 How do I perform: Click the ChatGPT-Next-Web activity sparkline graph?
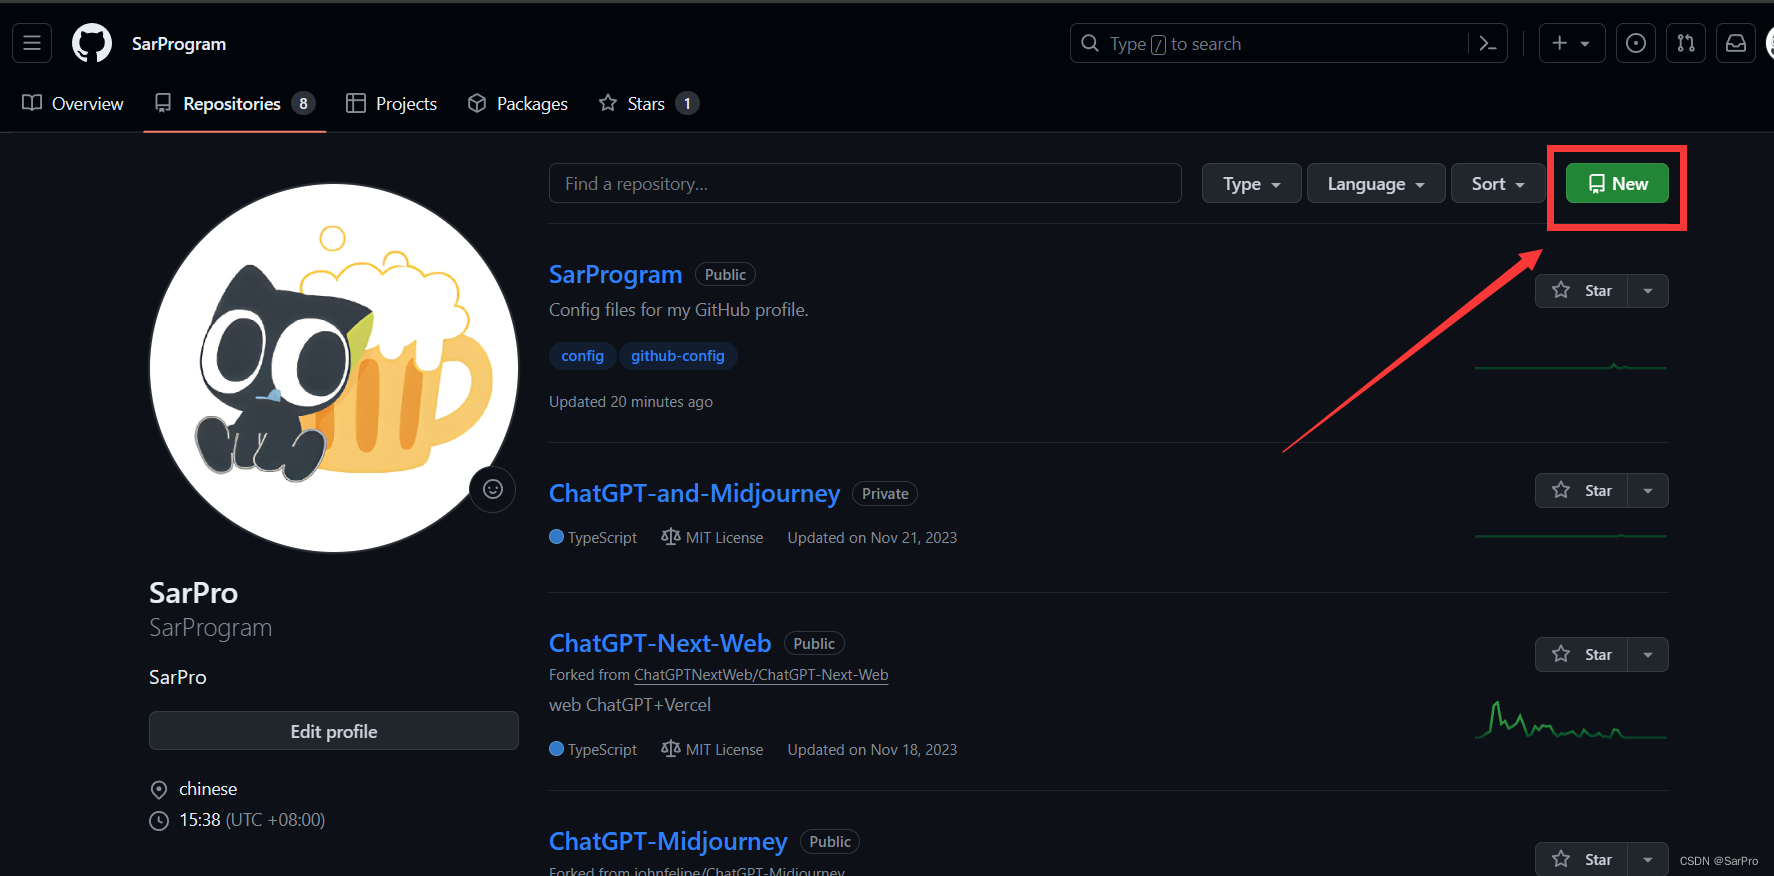[1571, 720]
